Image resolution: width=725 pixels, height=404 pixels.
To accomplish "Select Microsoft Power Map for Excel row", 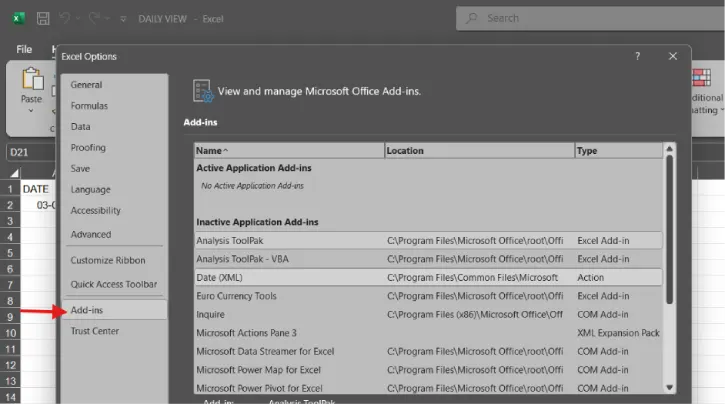I will click(x=428, y=370).
